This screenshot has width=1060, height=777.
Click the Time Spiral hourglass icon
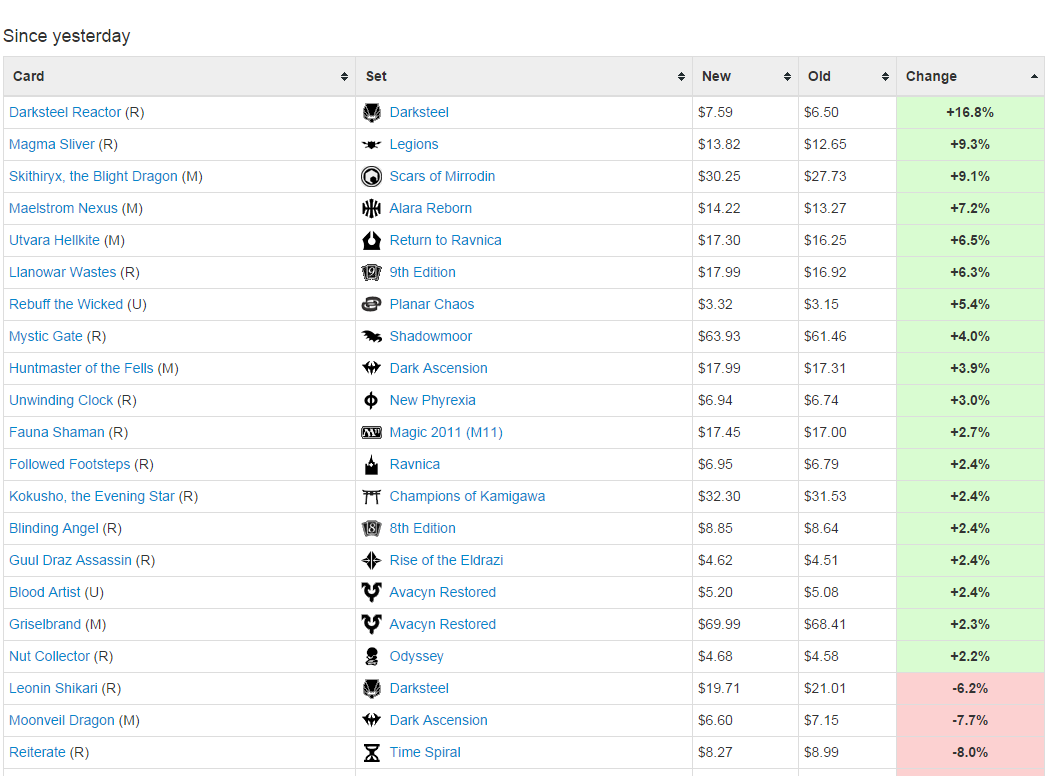pos(371,753)
